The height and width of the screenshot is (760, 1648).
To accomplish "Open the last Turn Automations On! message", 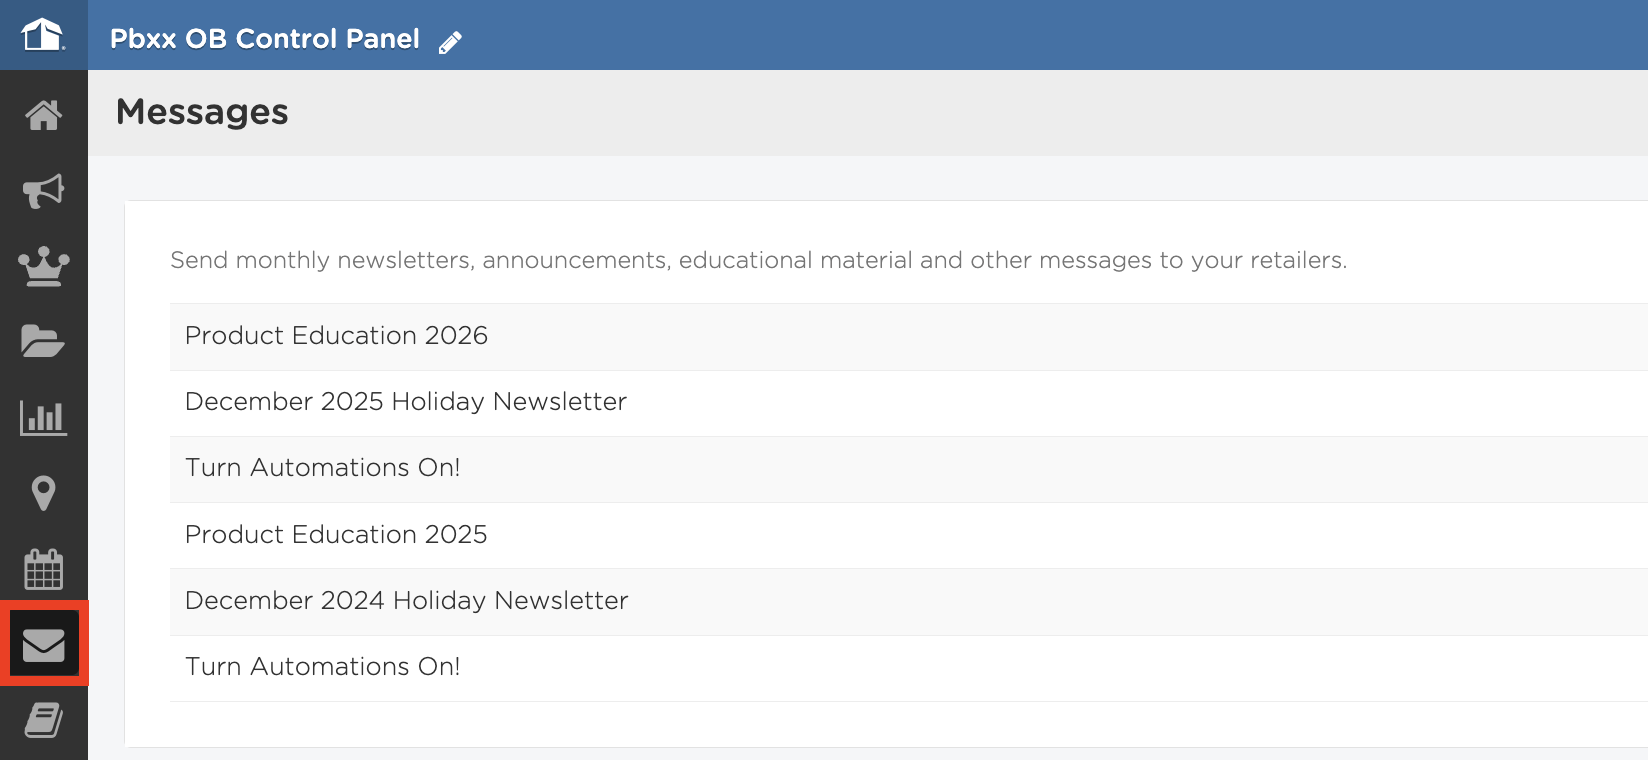I will click(x=908, y=668).
